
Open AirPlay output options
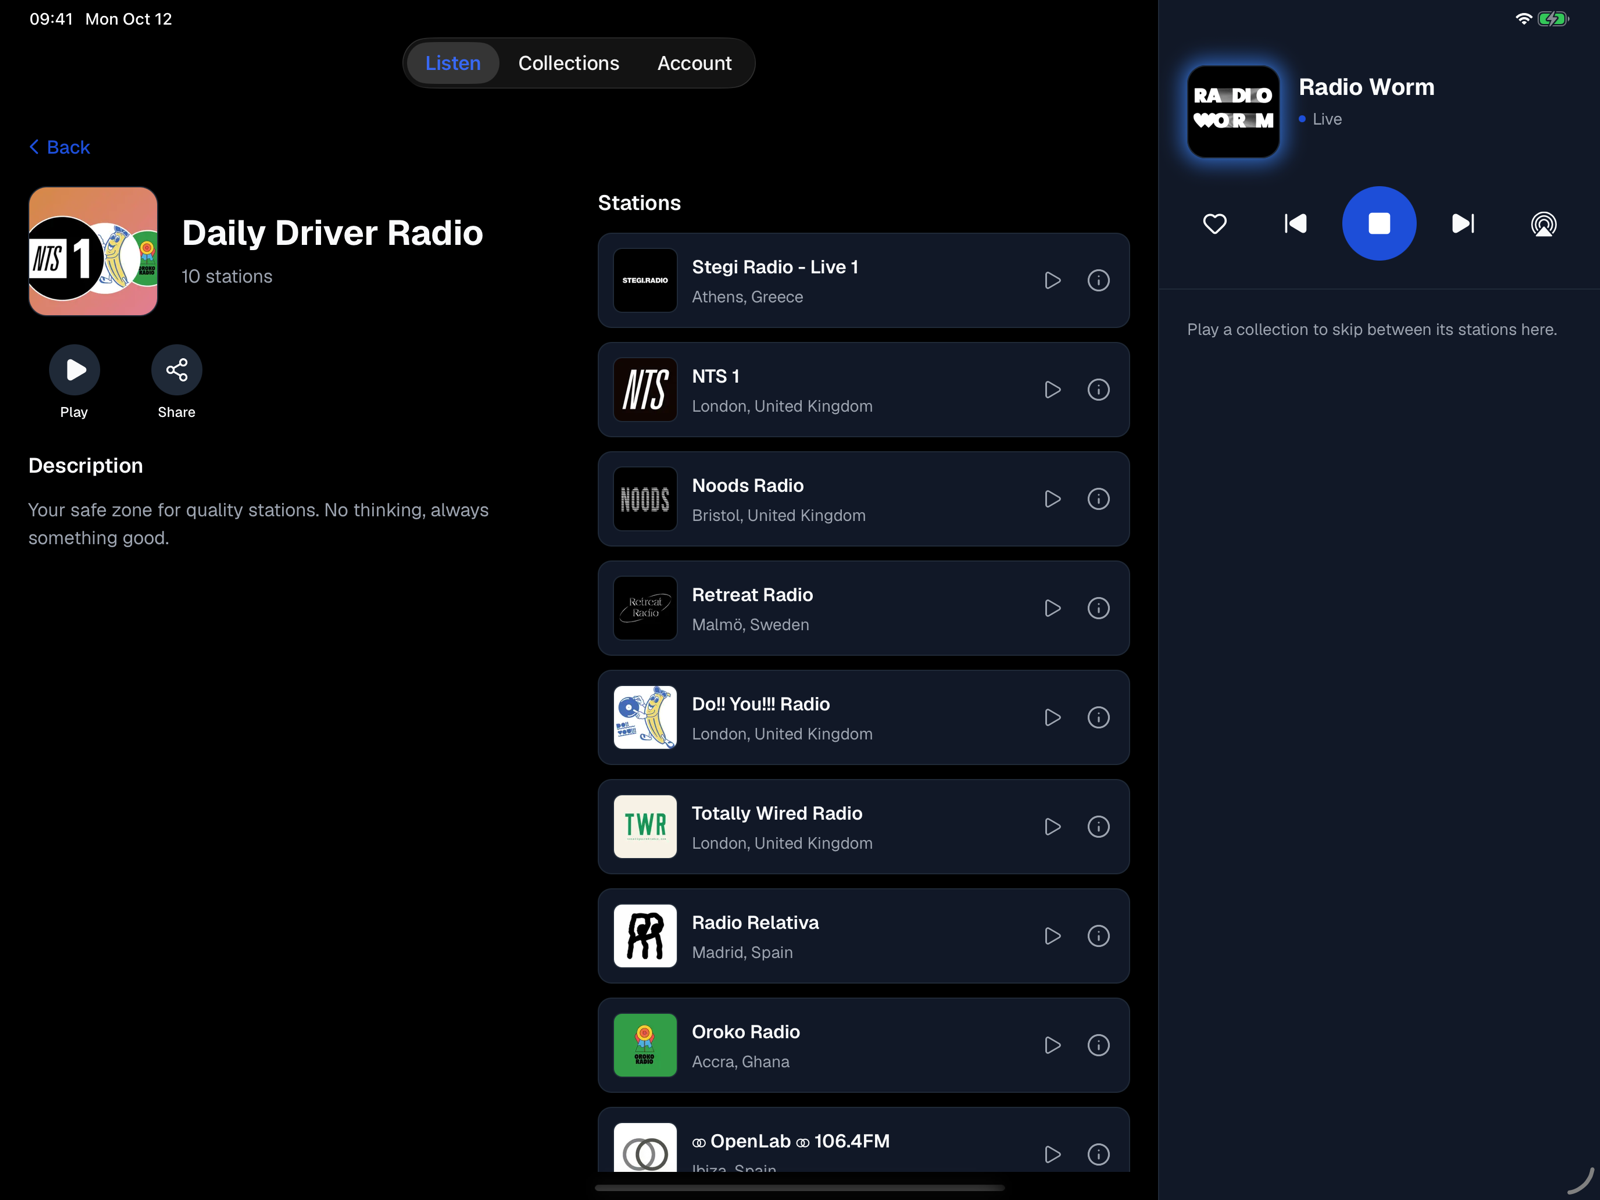tap(1543, 224)
